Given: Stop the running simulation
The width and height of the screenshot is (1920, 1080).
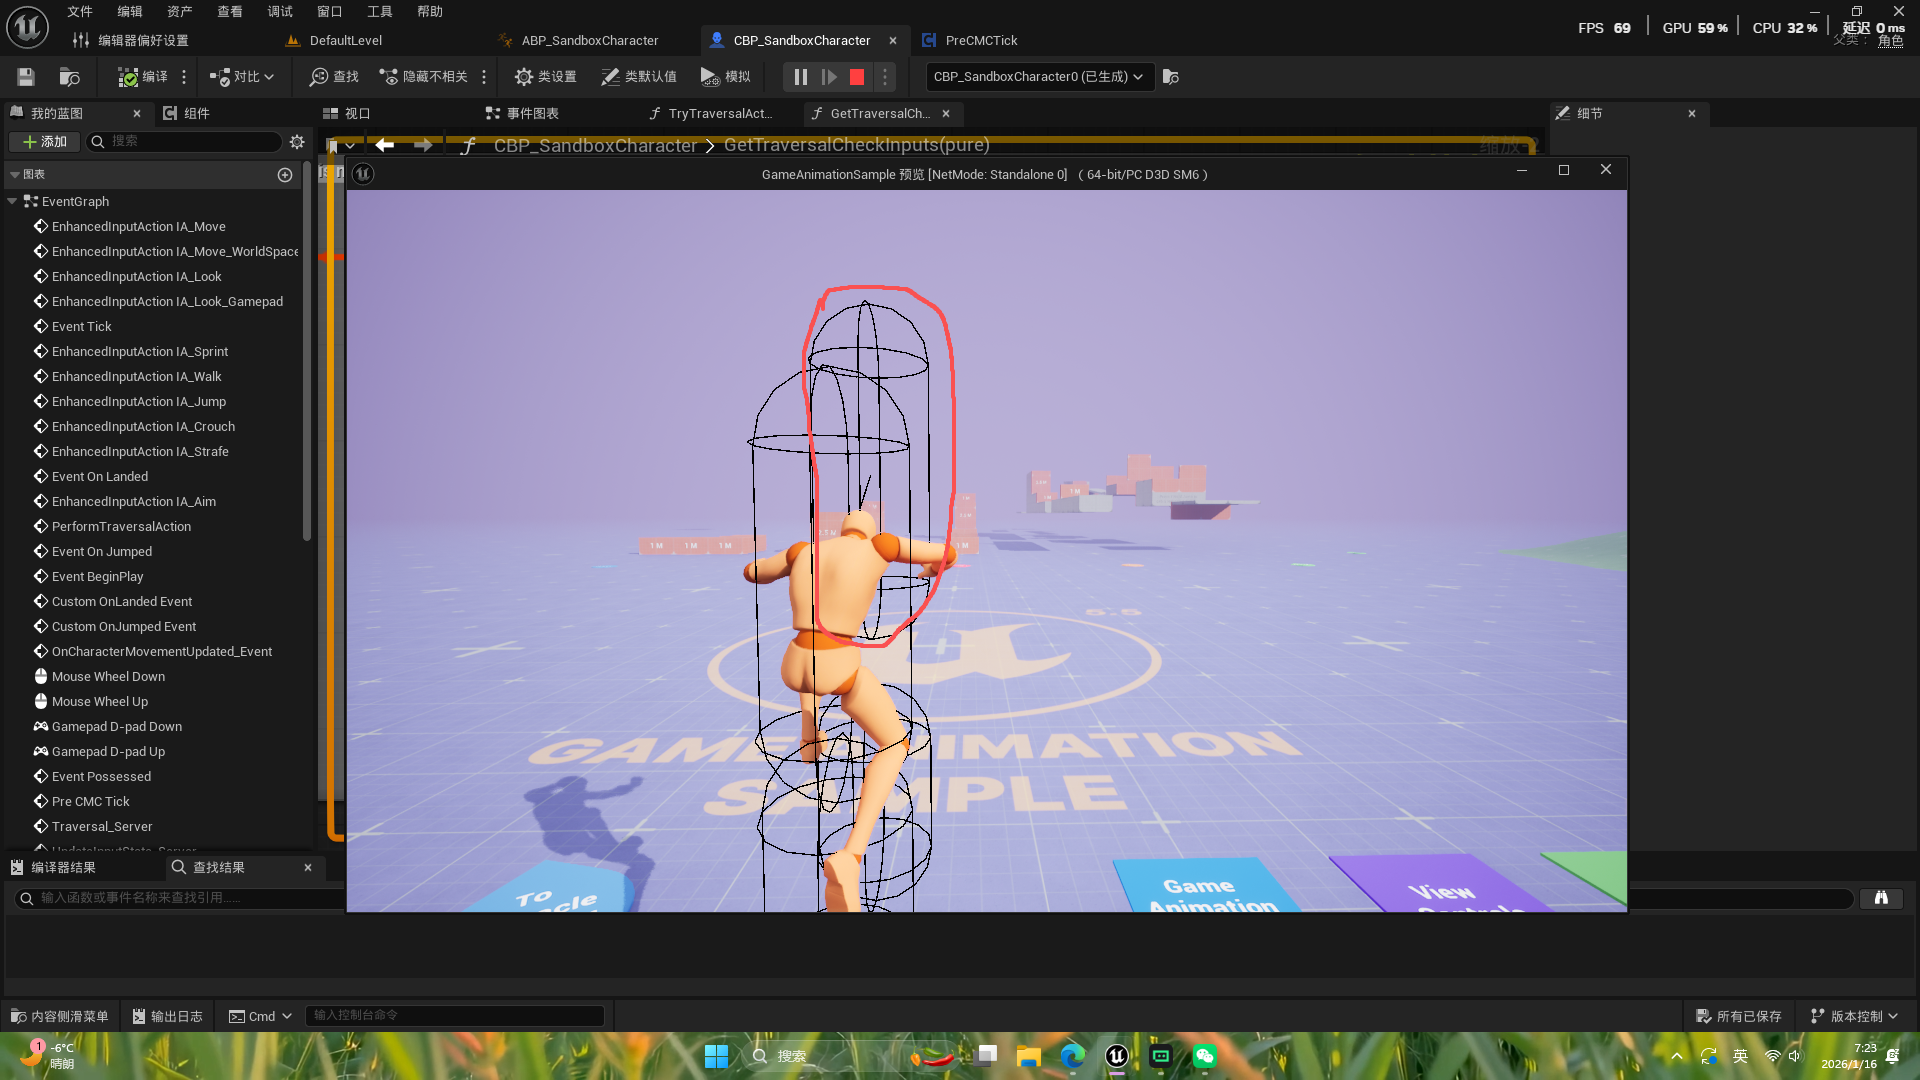Looking at the screenshot, I should click(x=857, y=77).
